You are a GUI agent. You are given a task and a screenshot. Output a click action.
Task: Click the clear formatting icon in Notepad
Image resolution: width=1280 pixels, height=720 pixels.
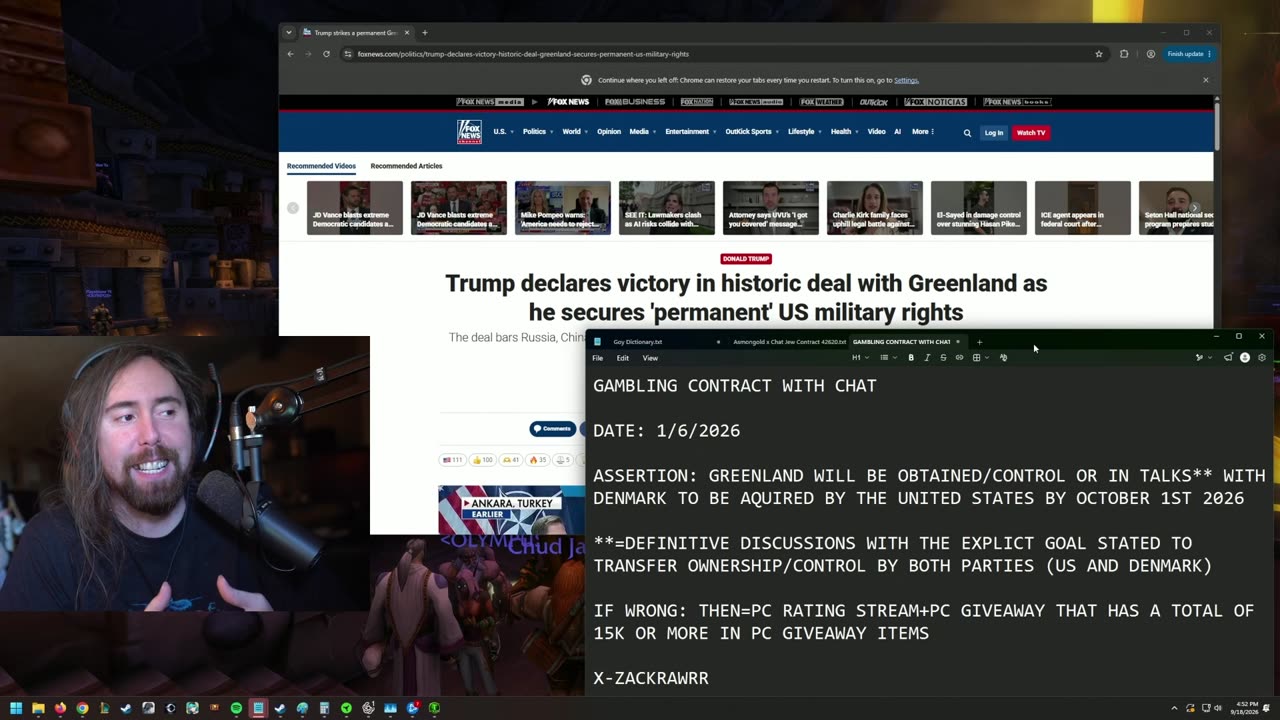point(1003,358)
